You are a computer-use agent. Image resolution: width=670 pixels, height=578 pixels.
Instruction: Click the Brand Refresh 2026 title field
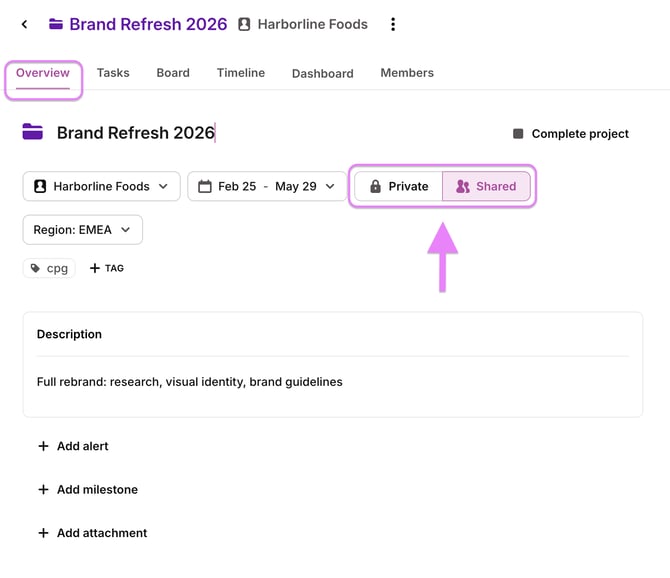pos(136,133)
